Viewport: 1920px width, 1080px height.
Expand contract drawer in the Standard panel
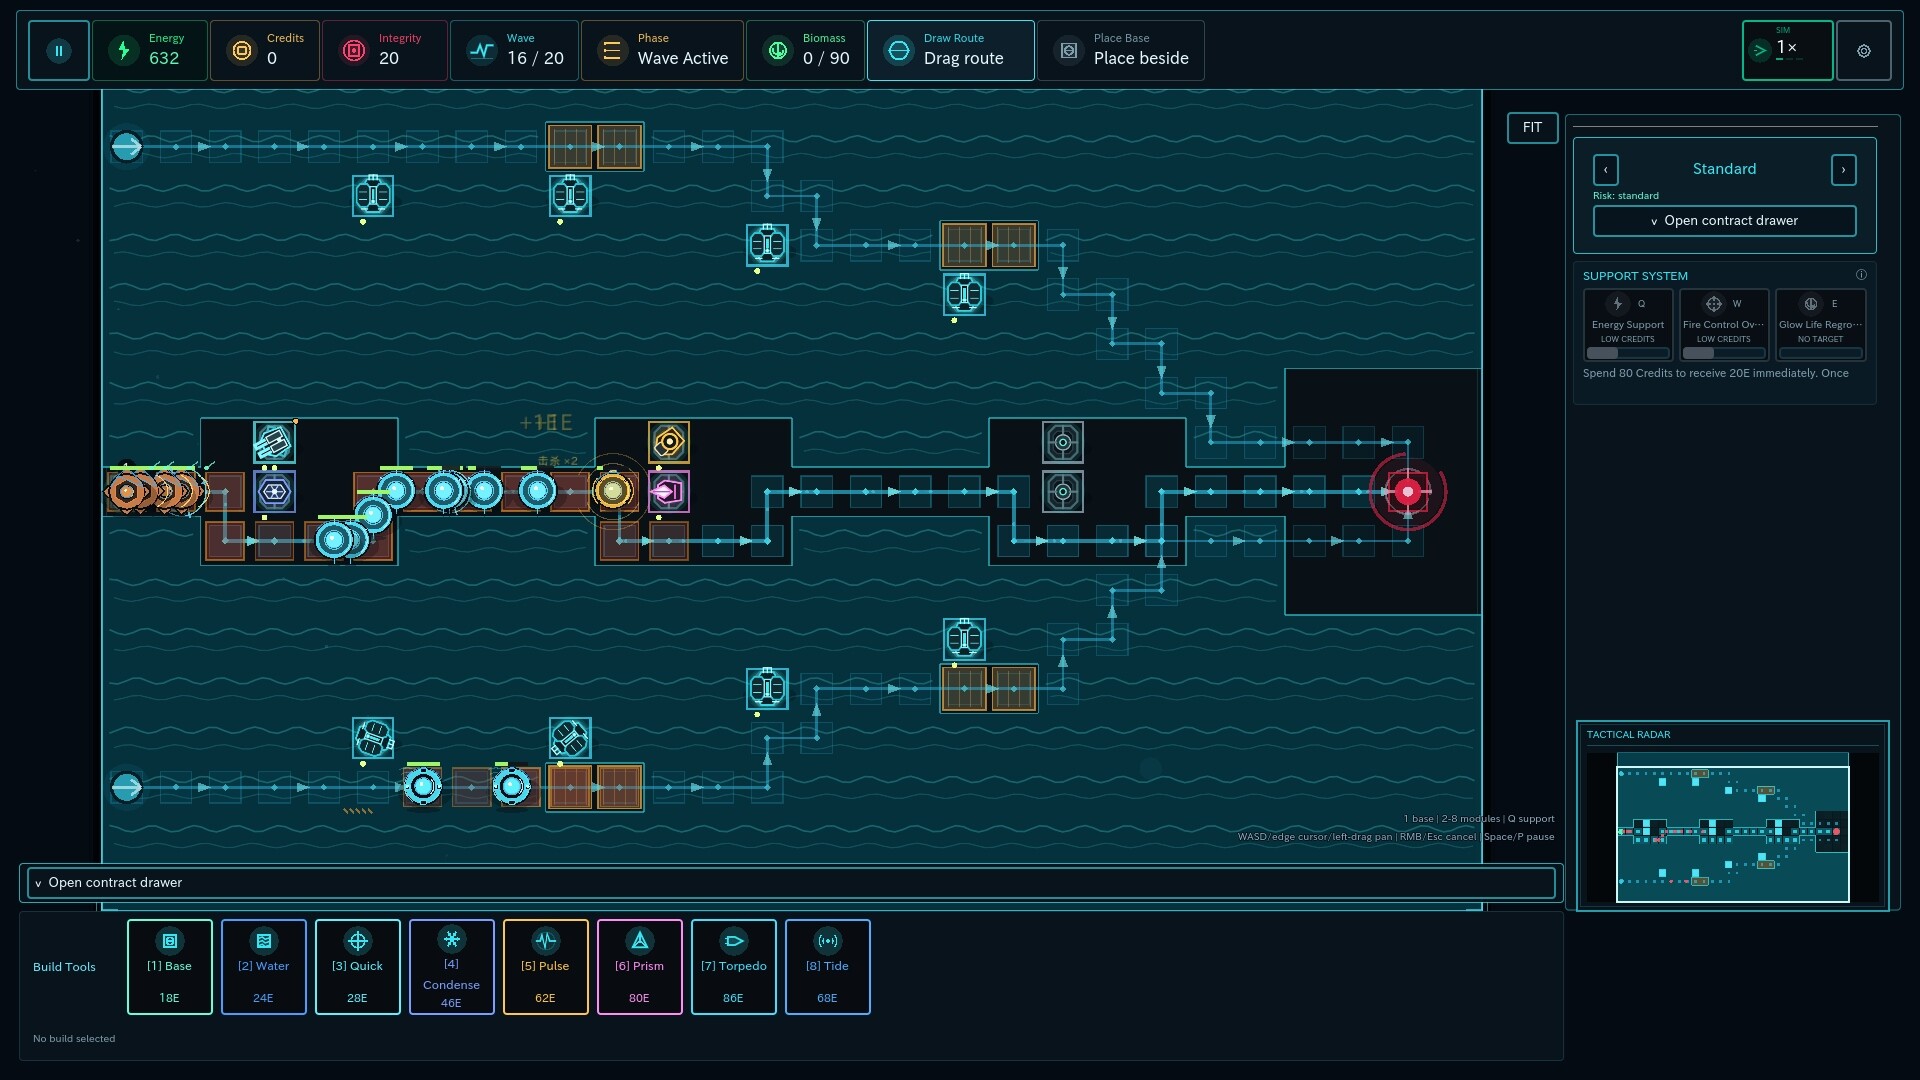tap(1725, 221)
